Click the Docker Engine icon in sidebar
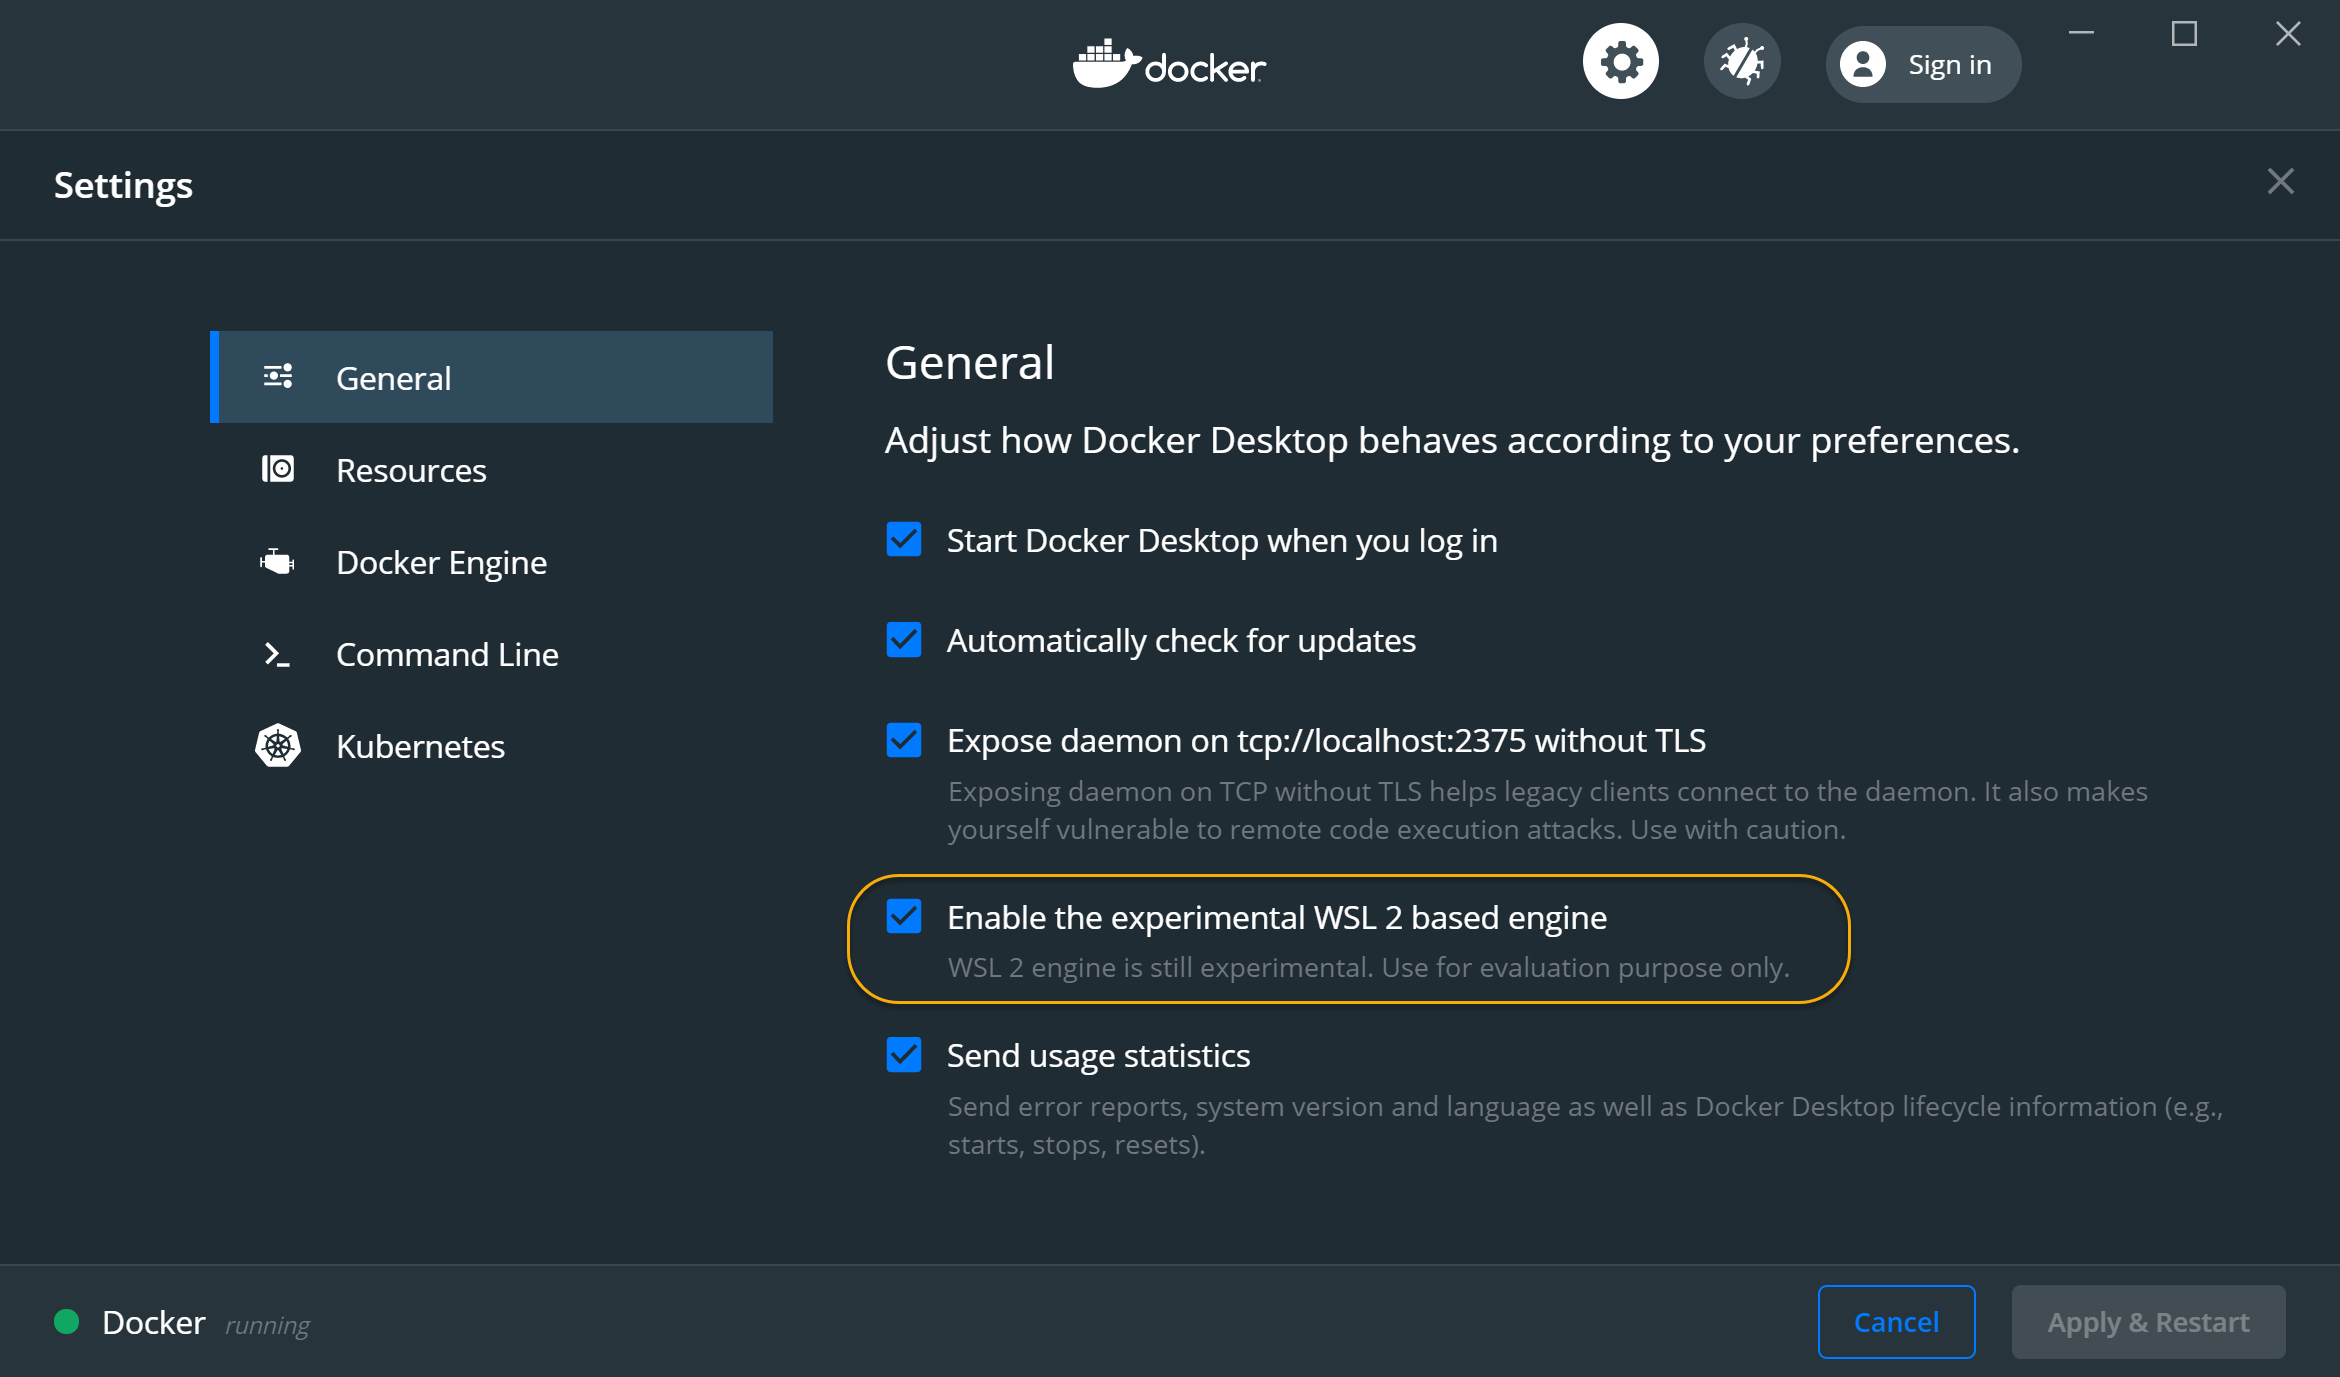This screenshot has height=1377, width=2340. point(278,562)
